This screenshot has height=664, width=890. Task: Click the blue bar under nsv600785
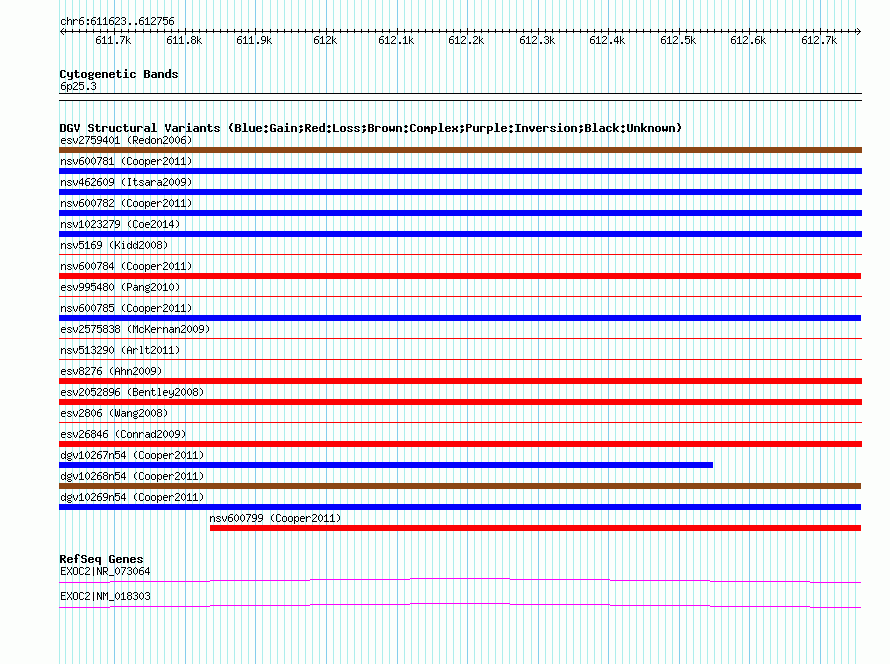click(x=460, y=318)
